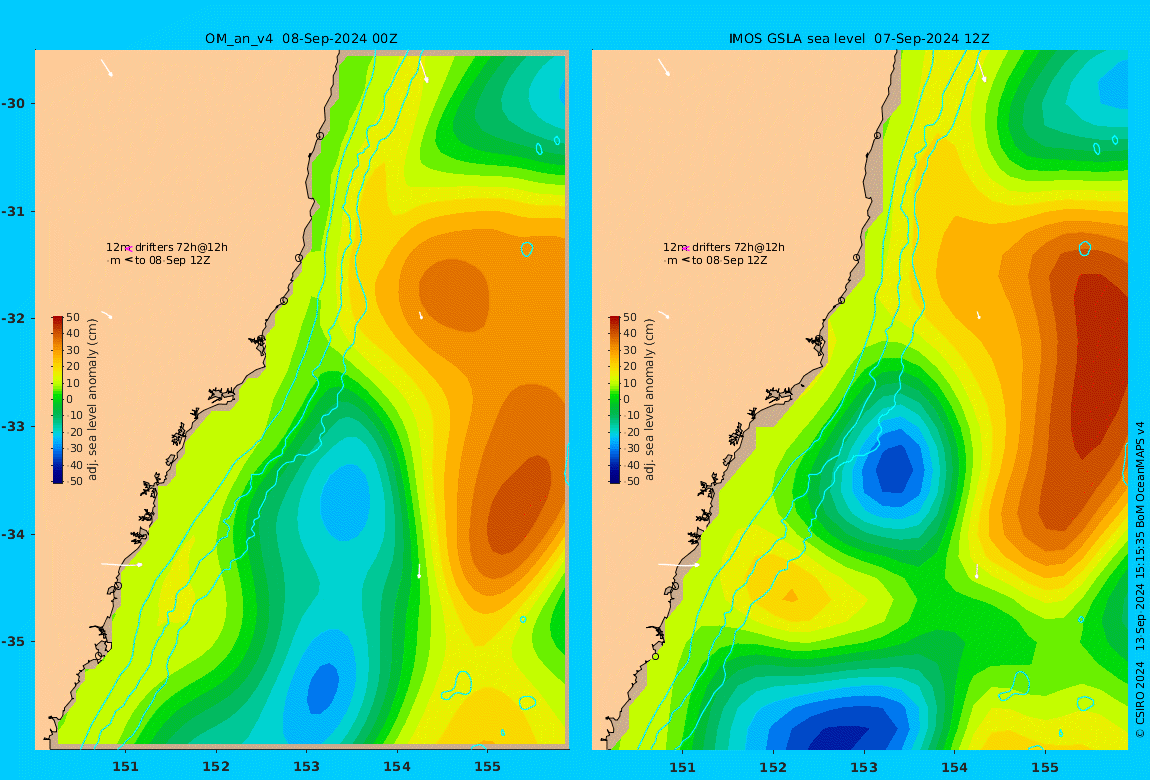Click the dark-blue 50 label on left colorbar
Screen dimensions: 1150x780
73,482
